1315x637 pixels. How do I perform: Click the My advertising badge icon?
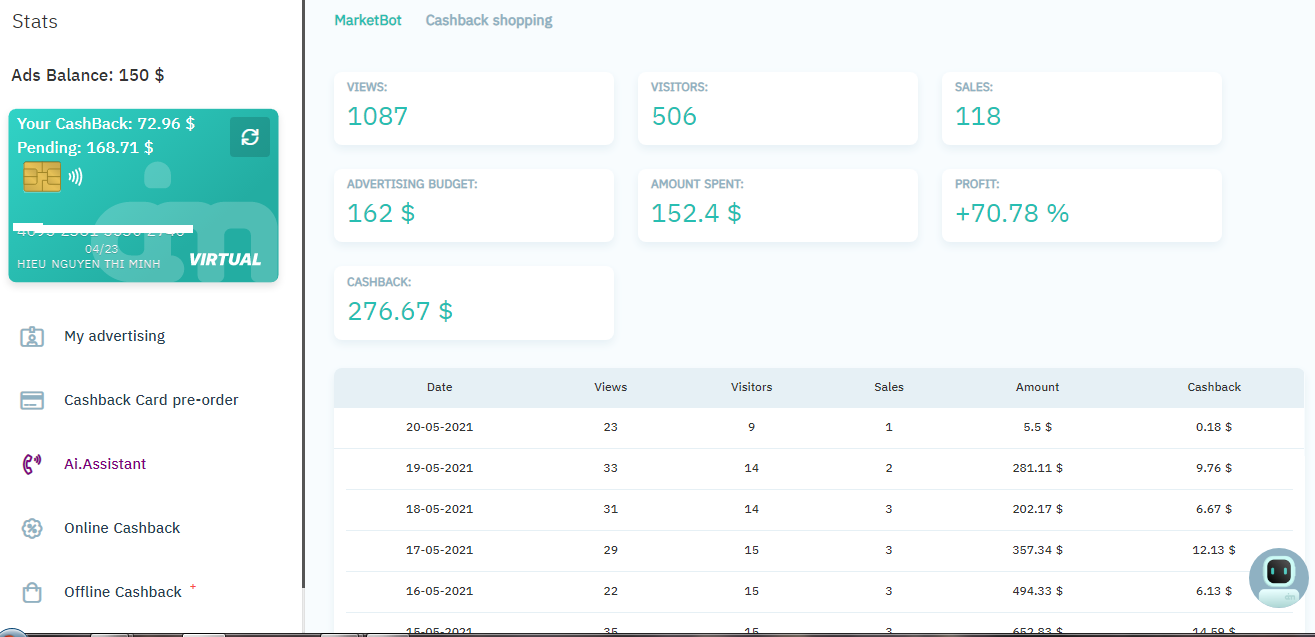[32, 336]
